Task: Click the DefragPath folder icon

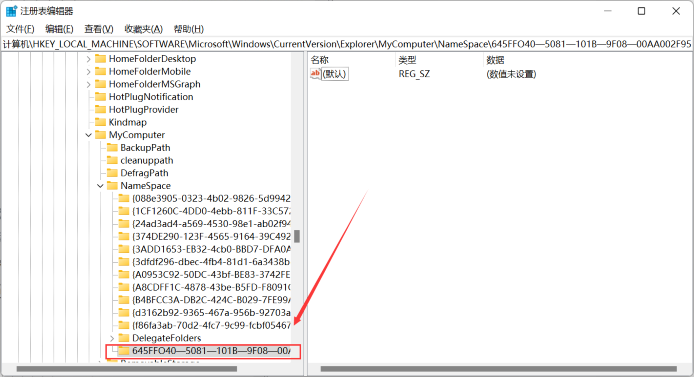Action: point(112,173)
